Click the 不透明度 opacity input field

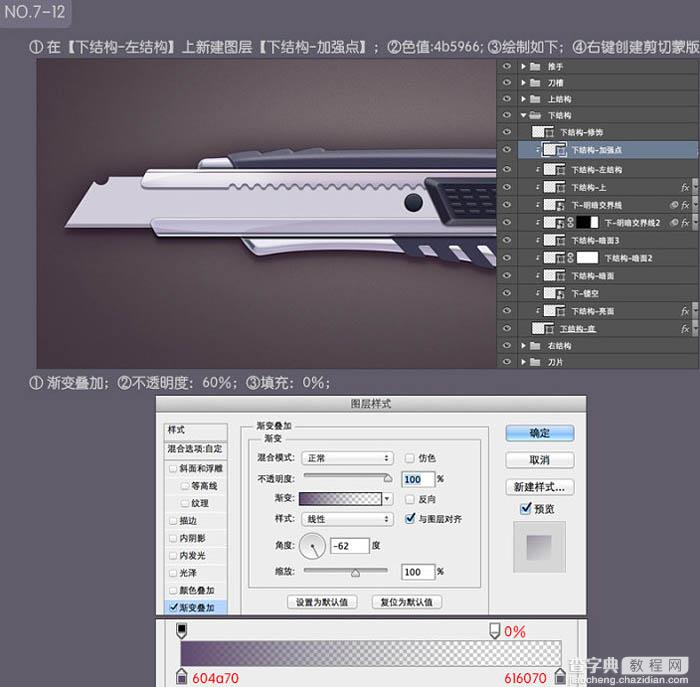coord(418,479)
